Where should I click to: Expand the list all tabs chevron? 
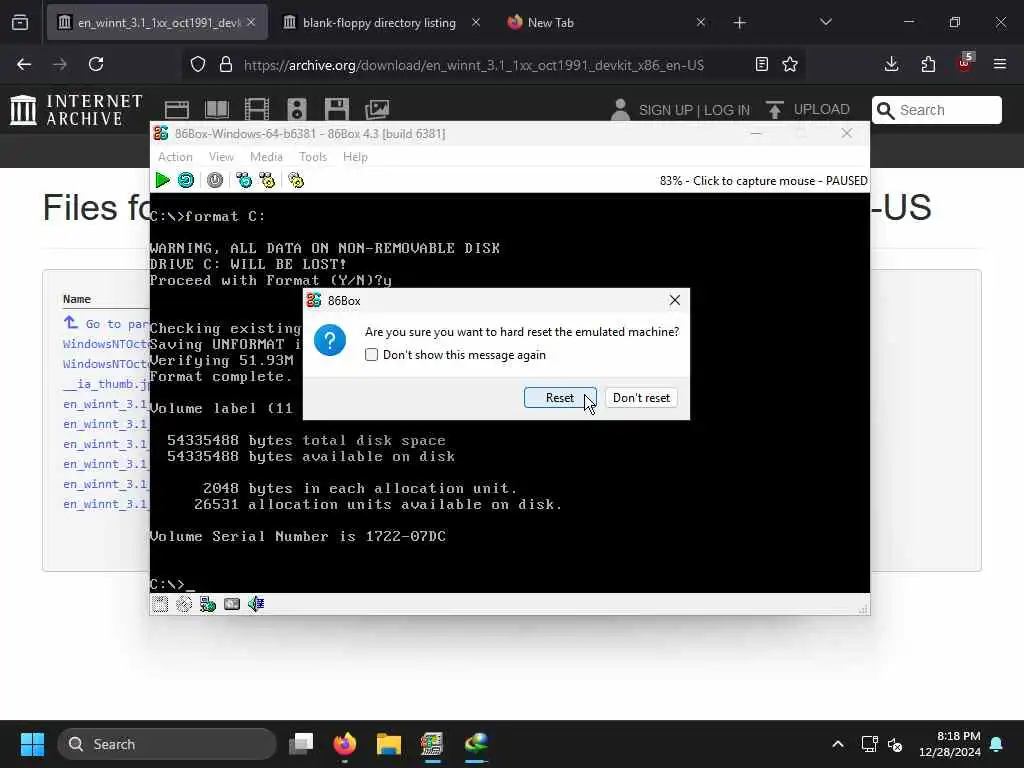click(825, 22)
